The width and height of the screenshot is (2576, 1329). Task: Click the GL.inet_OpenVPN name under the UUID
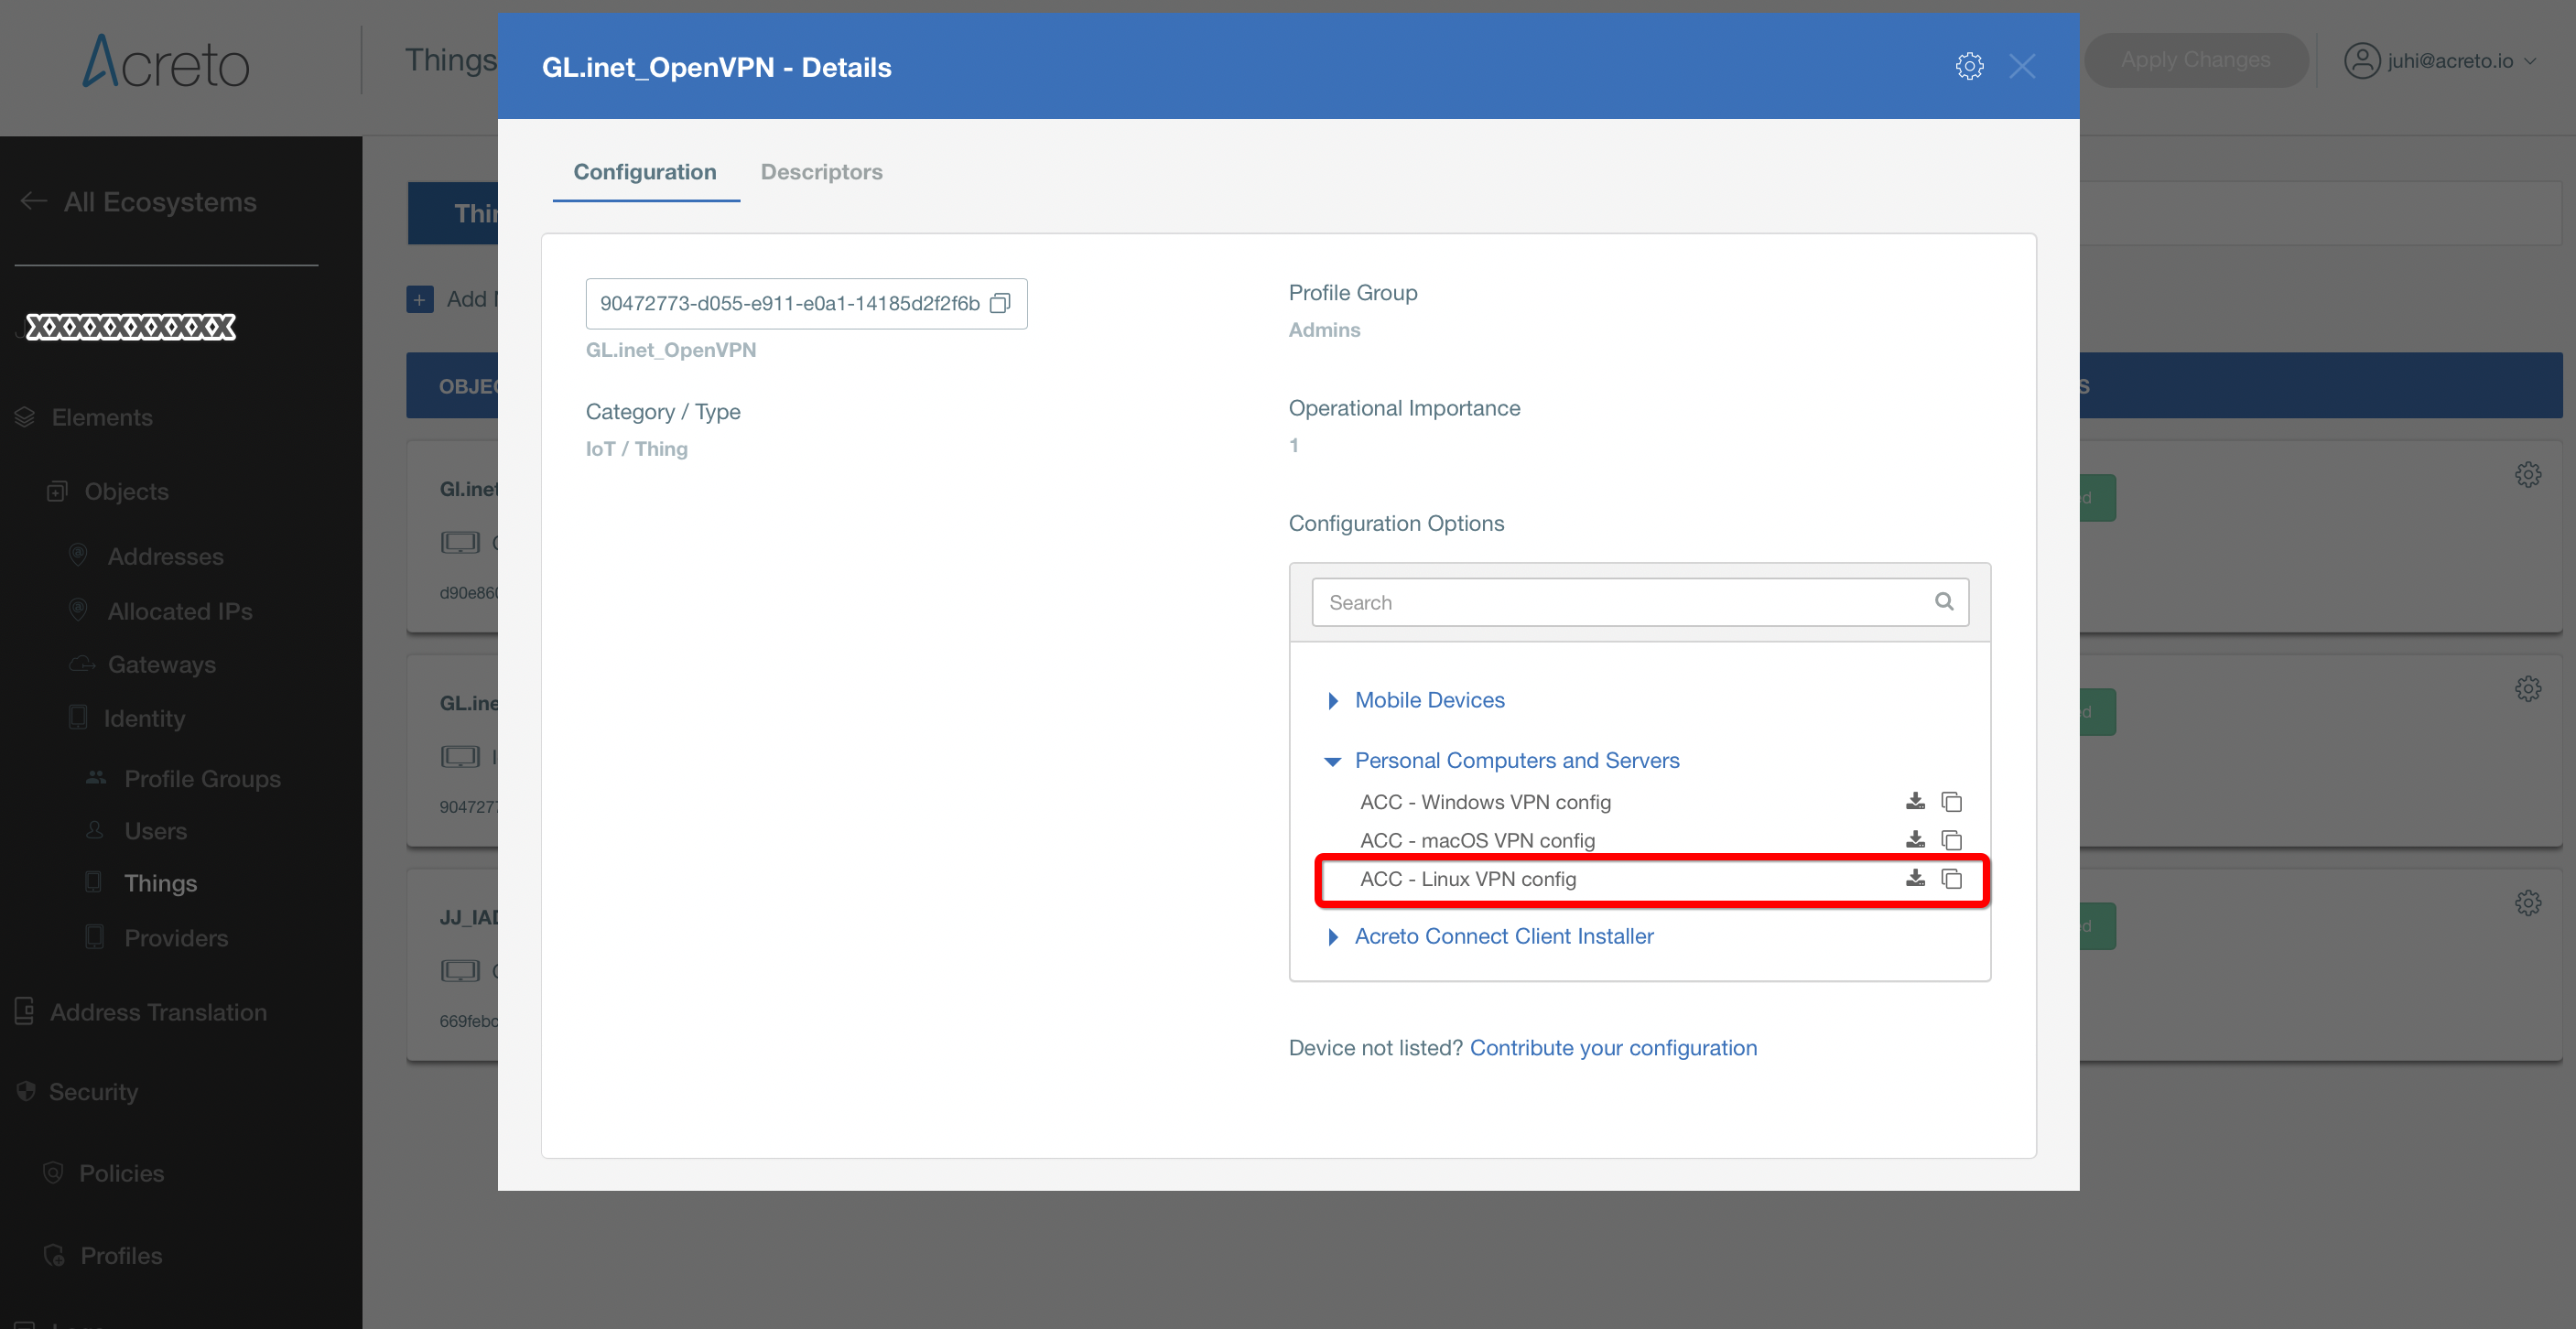point(671,350)
